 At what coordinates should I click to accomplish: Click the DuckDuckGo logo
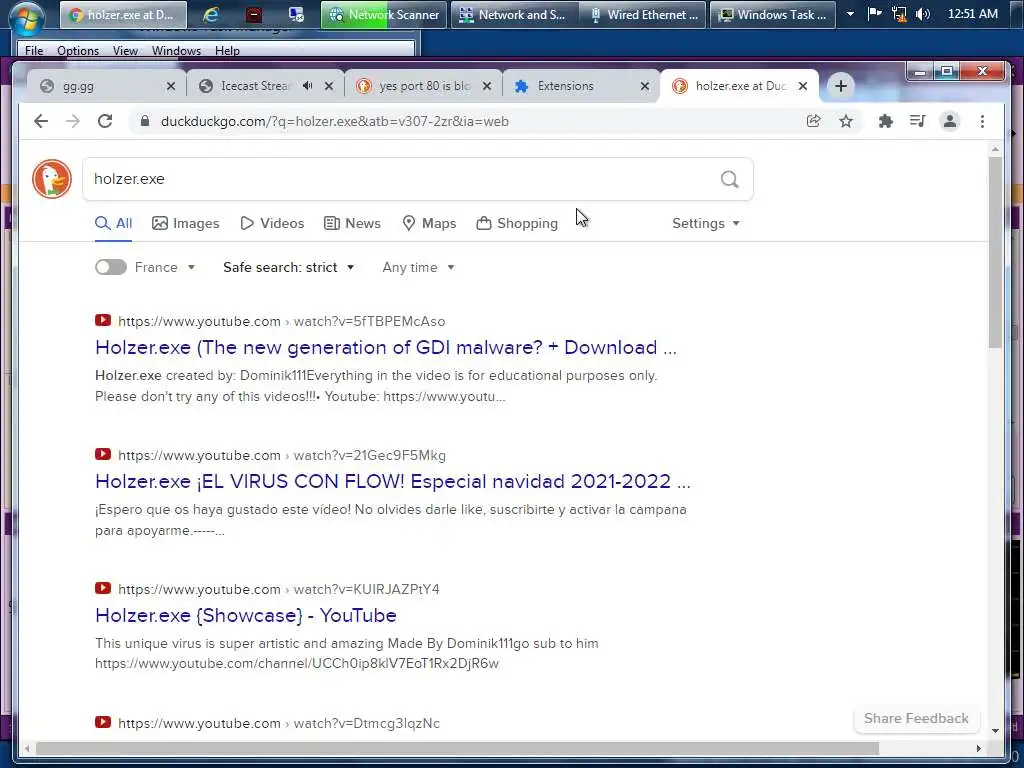pyautogui.click(x=52, y=178)
